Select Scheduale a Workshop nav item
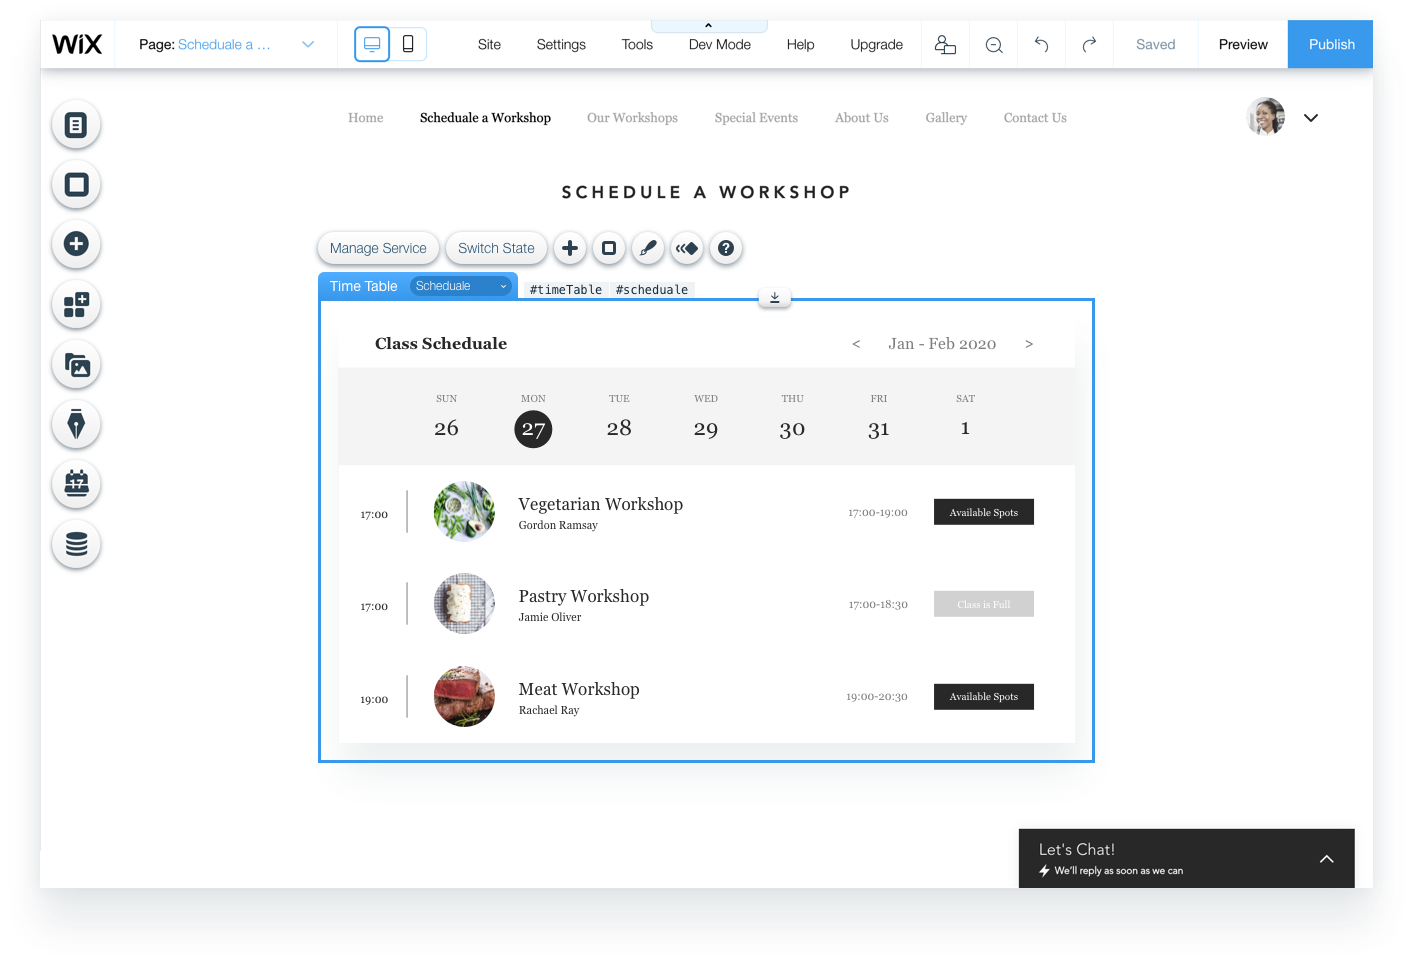 coord(485,118)
